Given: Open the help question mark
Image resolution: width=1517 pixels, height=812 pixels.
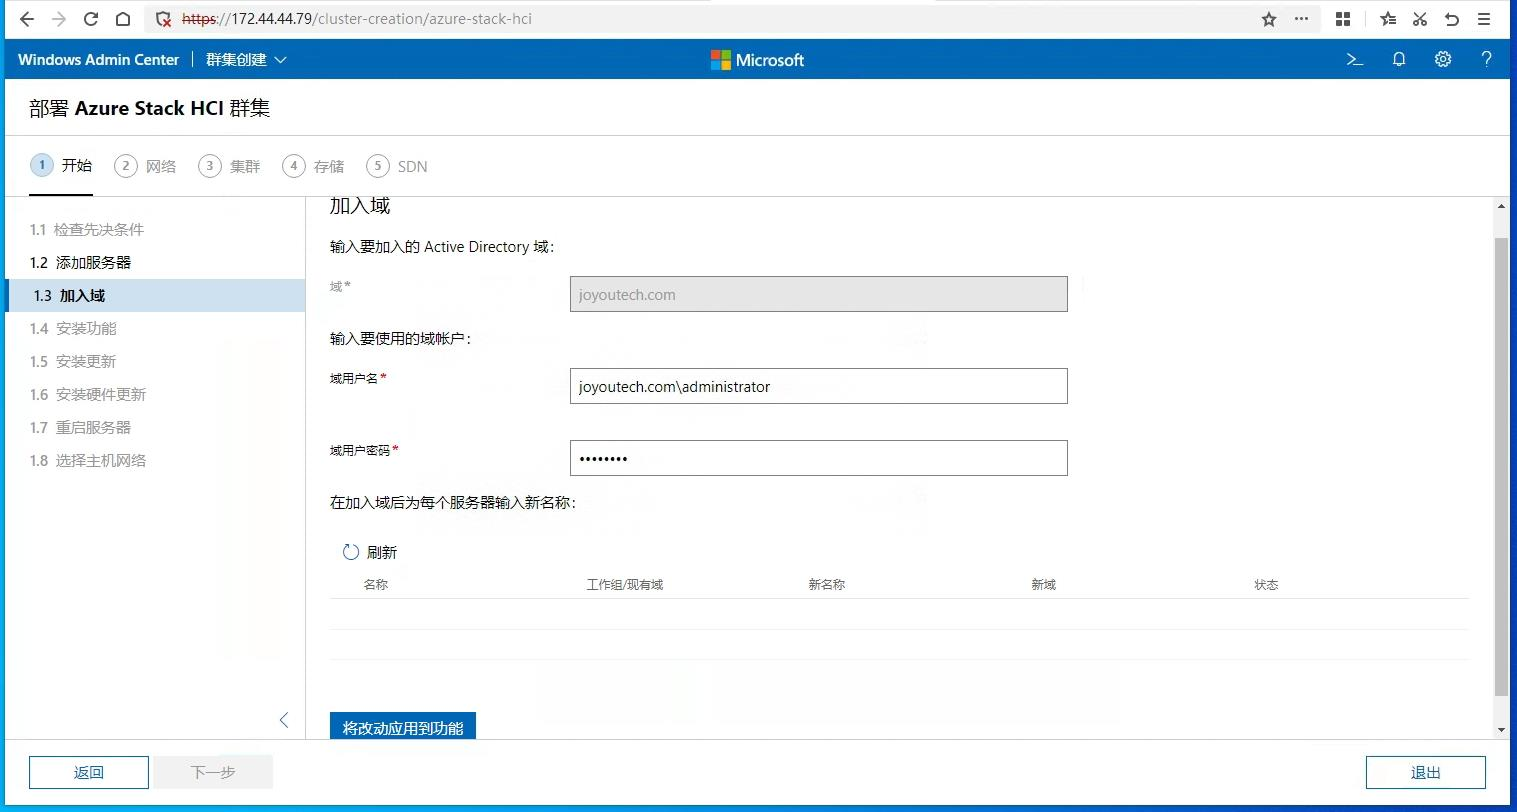Looking at the screenshot, I should pyautogui.click(x=1487, y=60).
